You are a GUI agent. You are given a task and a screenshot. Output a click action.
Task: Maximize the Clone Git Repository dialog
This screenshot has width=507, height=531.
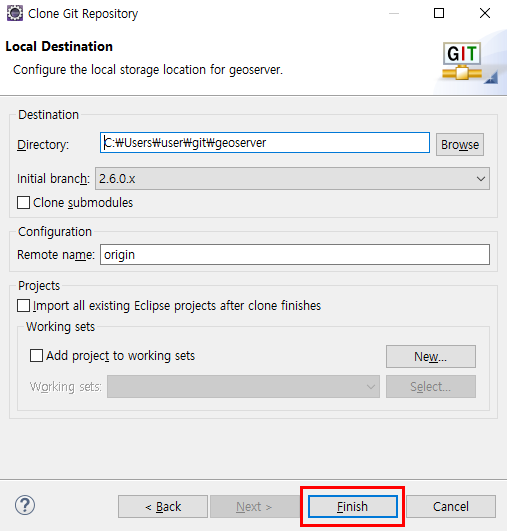[x=439, y=14]
